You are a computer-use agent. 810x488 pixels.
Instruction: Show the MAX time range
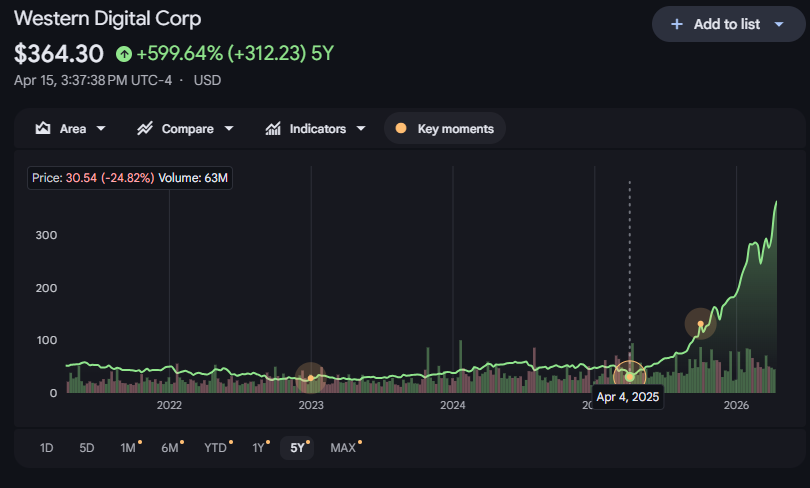343,448
